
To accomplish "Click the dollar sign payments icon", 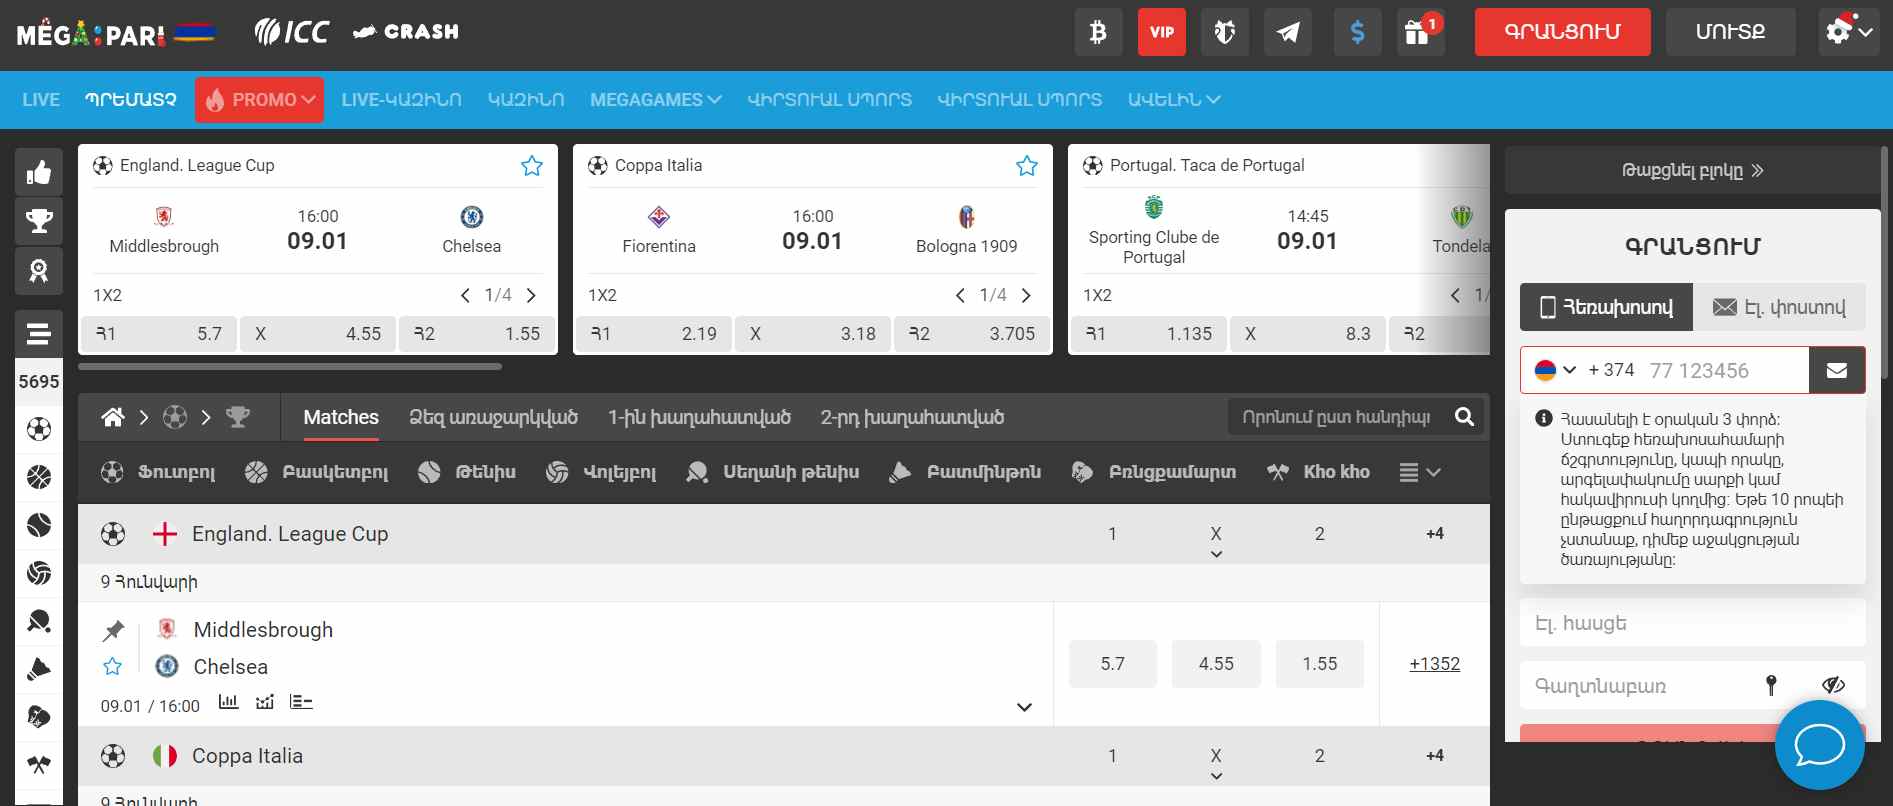I will (1357, 32).
